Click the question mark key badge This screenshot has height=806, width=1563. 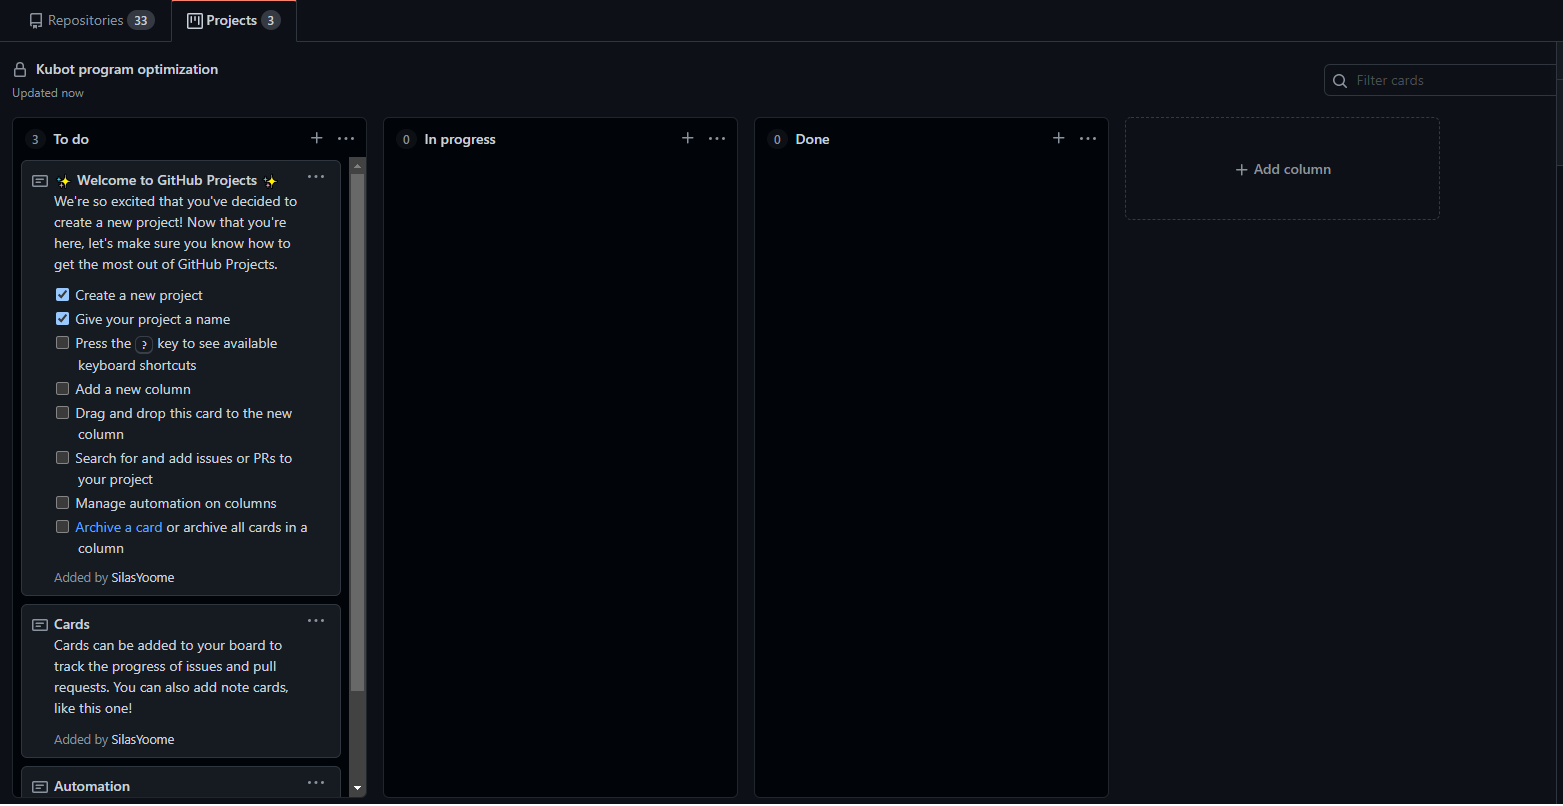pos(144,344)
